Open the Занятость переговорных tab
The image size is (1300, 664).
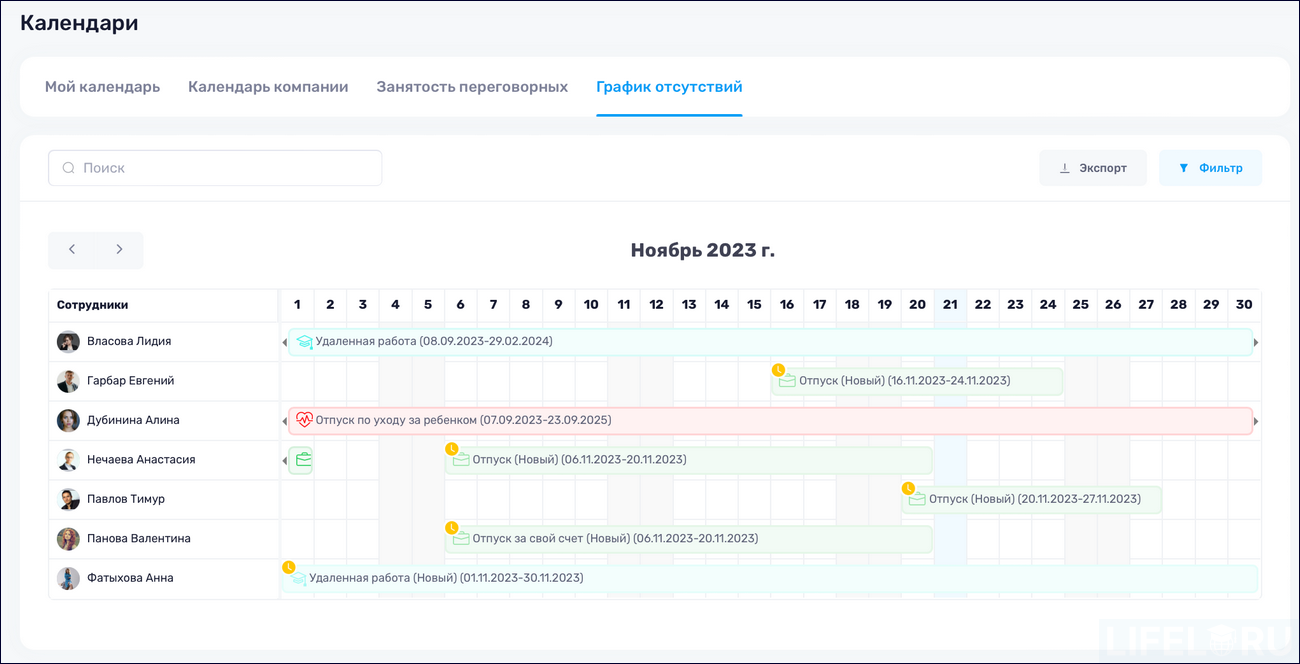[x=472, y=86]
